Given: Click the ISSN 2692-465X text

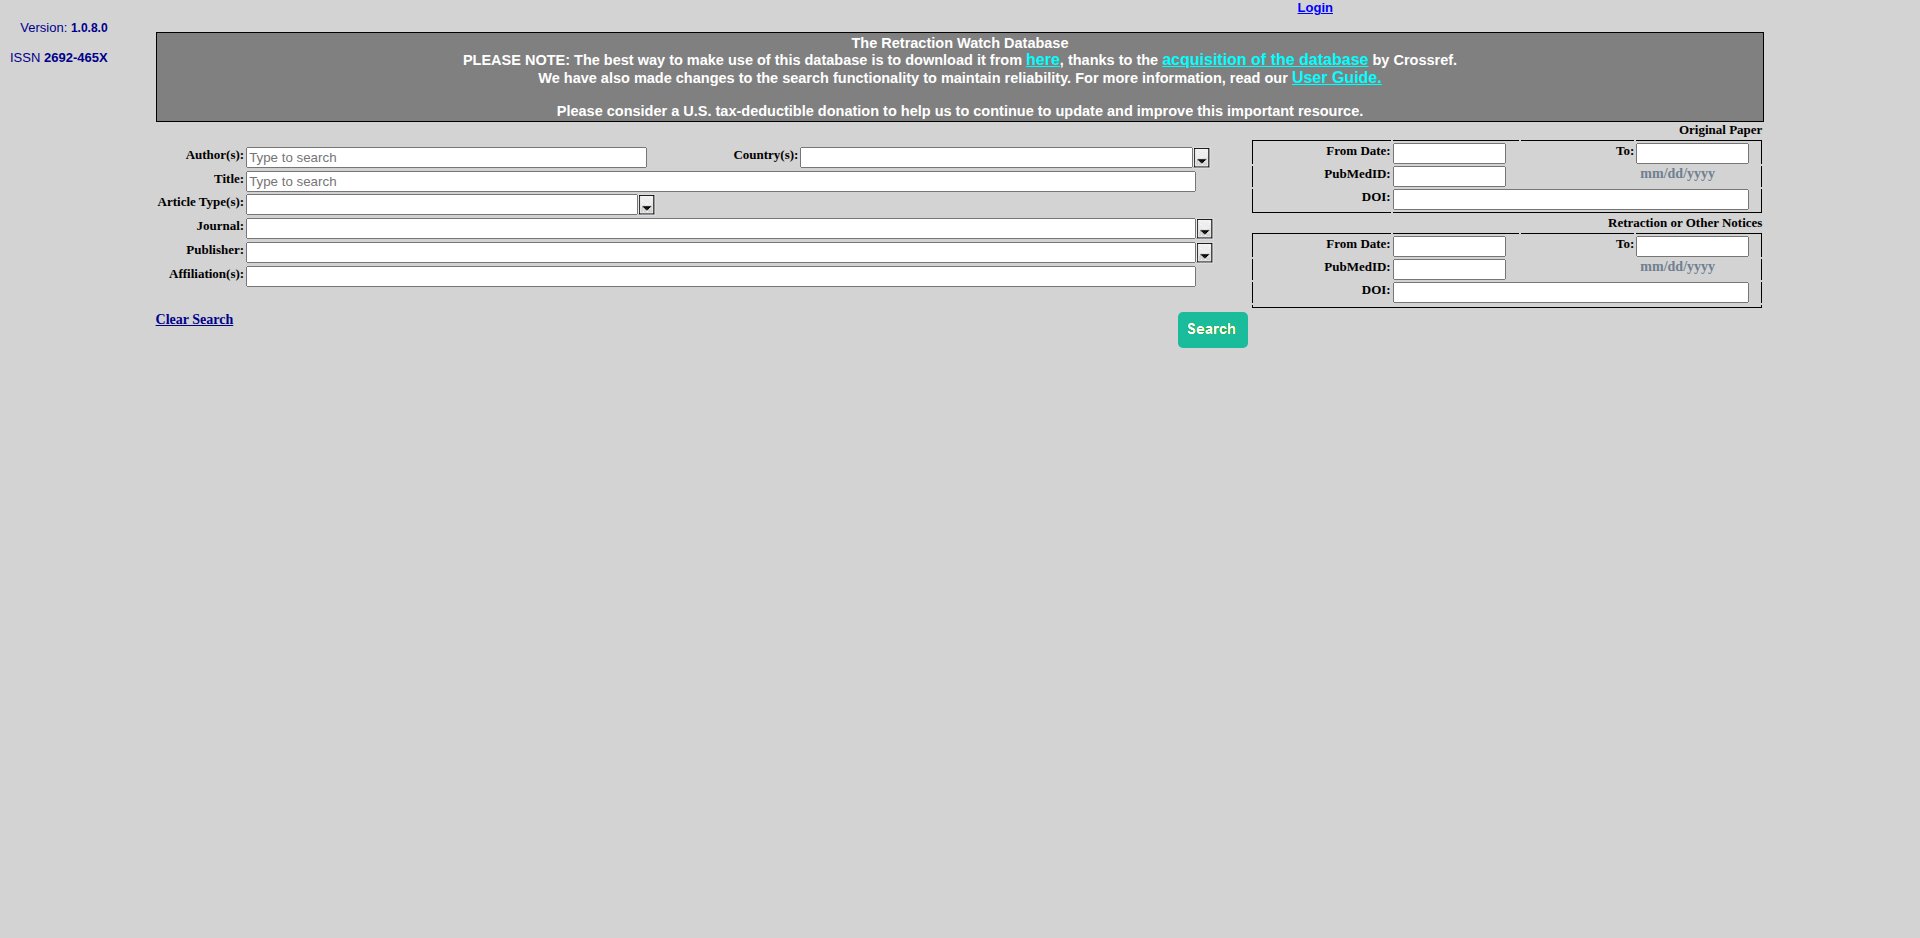Looking at the screenshot, I should pos(59,58).
